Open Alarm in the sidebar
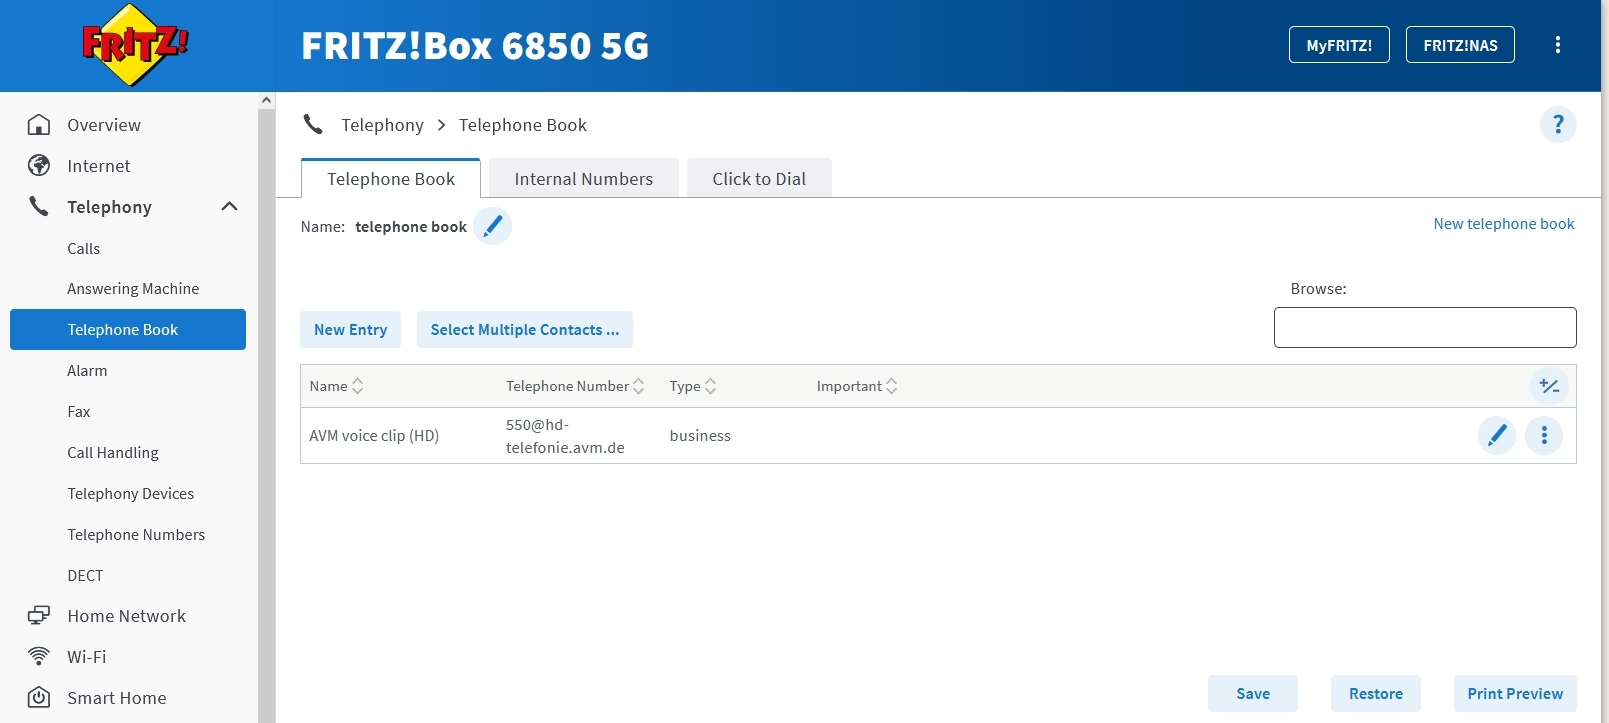Viewport: 1609px width, 723px height. coord(87,371)
